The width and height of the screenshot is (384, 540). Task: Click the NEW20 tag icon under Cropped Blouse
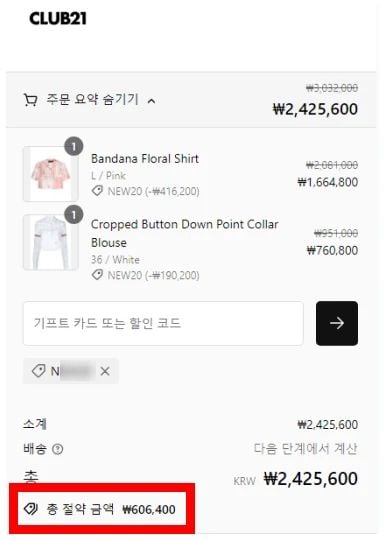tap(97, 275)
